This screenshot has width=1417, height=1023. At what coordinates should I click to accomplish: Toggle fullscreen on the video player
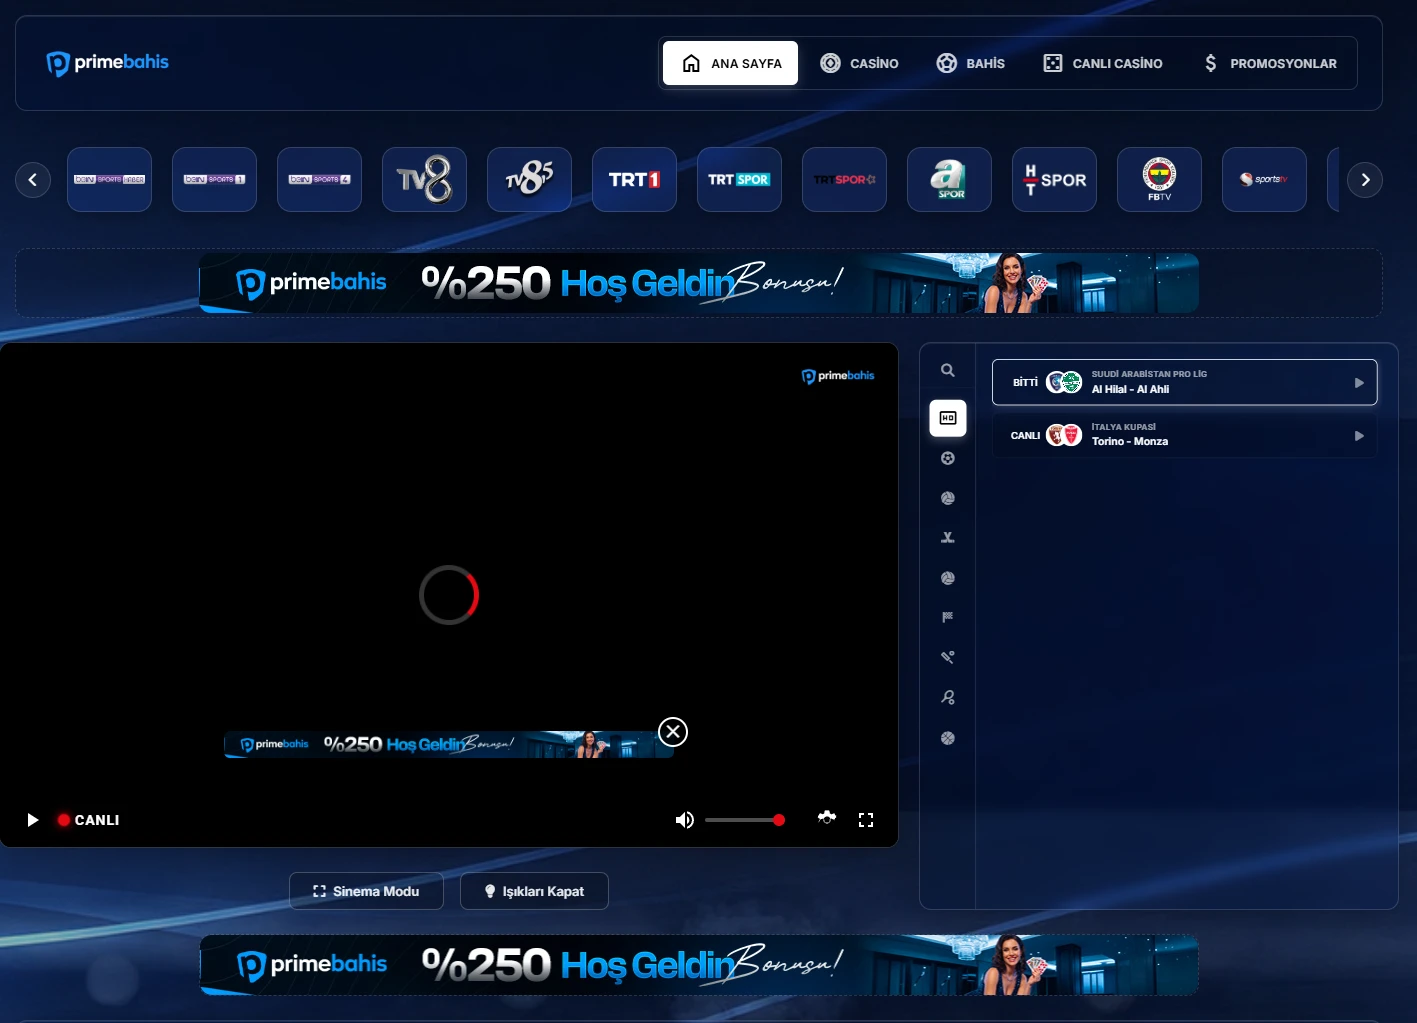pyautogui.click(x=866, y=820)
